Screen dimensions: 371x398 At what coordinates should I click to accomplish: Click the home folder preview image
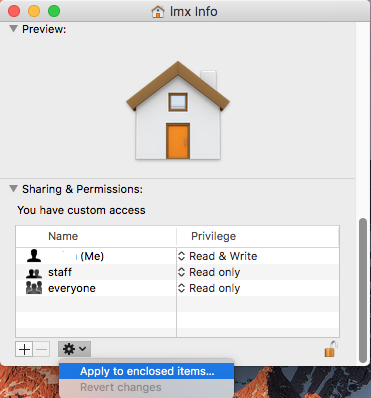point(178,111)
